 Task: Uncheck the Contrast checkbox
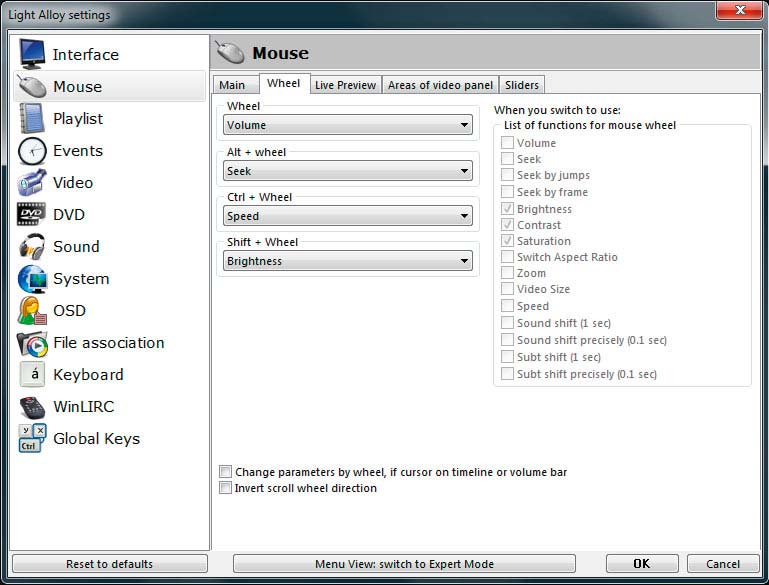coord(507,225)
